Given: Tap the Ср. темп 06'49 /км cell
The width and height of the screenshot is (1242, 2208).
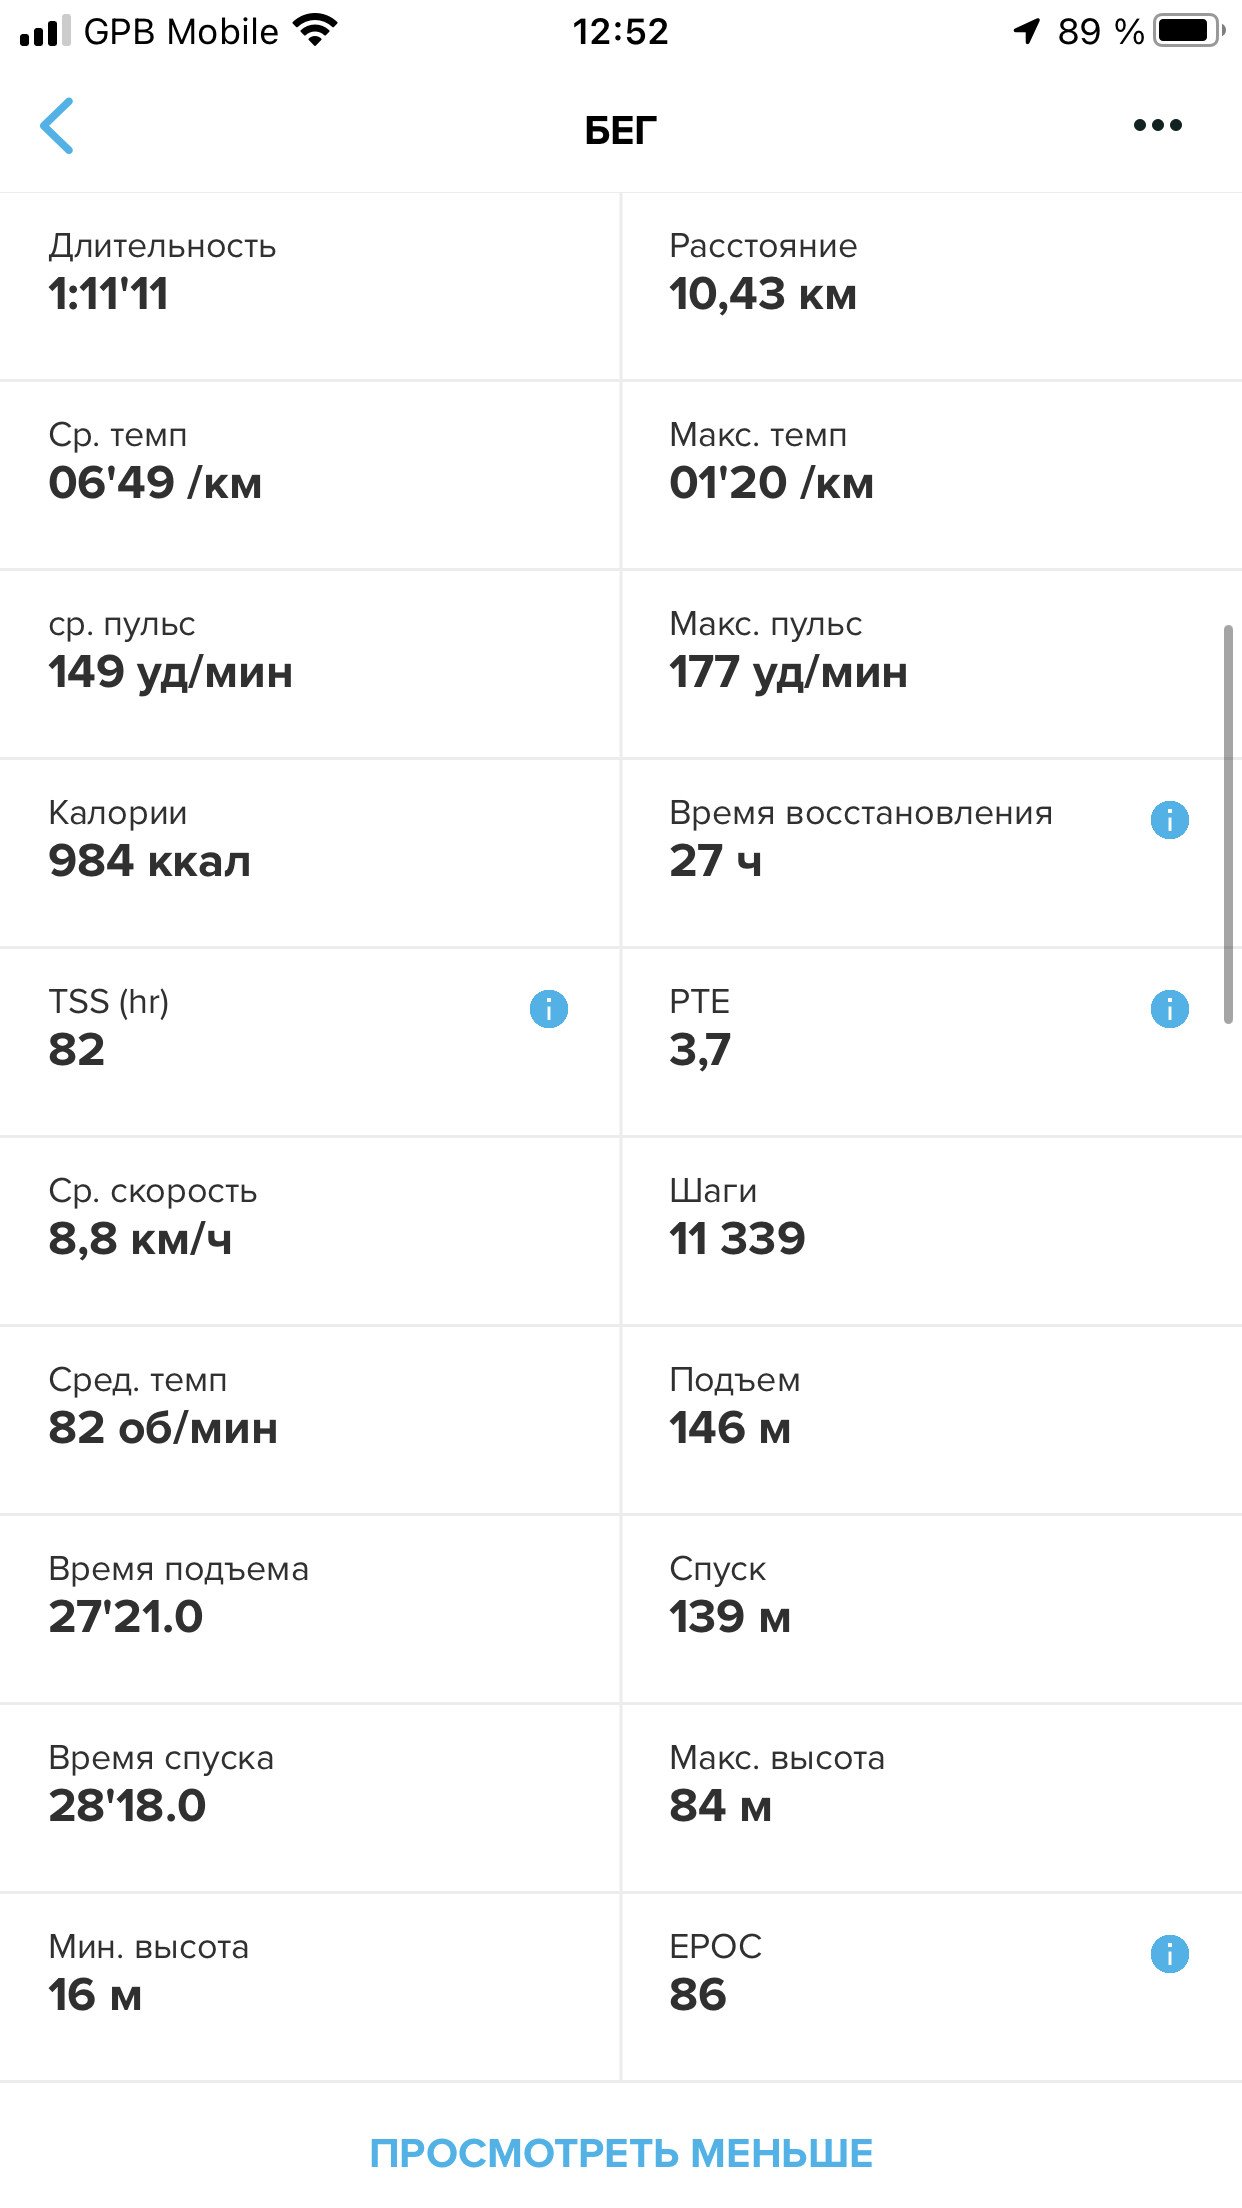Looking at the screenshot, I should [x=310, y=475].
